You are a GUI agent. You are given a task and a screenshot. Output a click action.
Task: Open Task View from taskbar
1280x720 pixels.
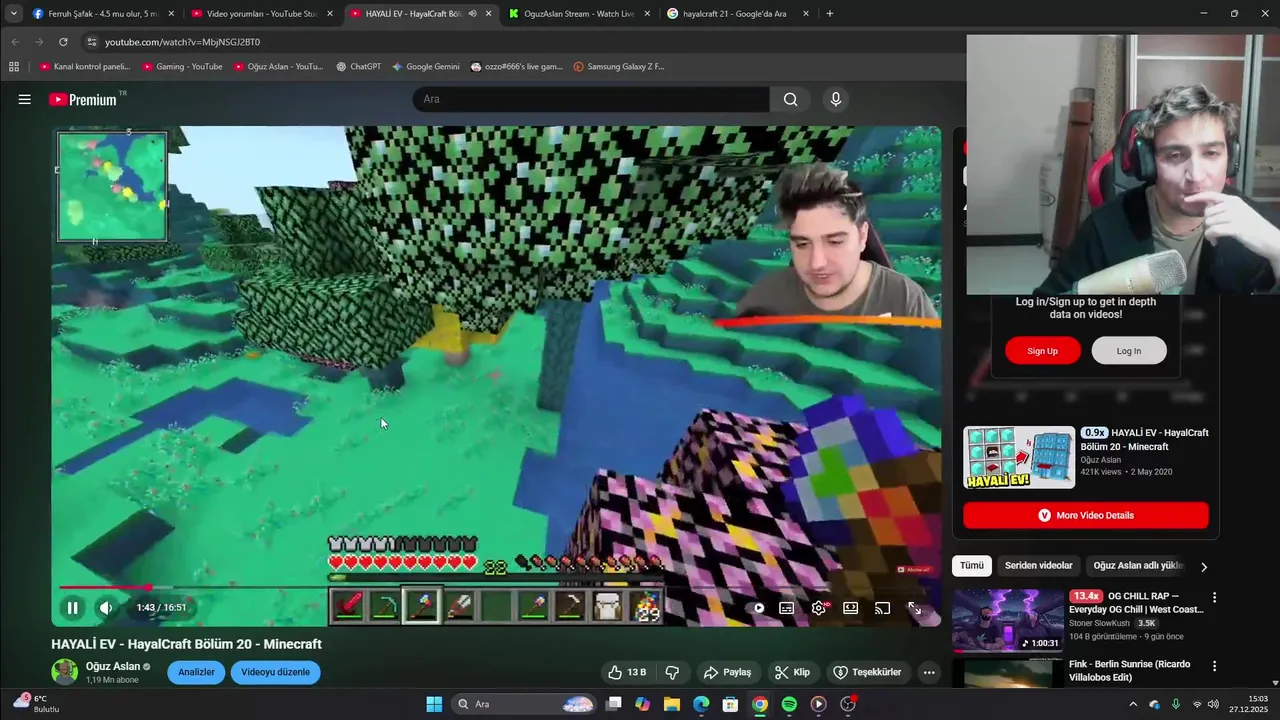614,704
